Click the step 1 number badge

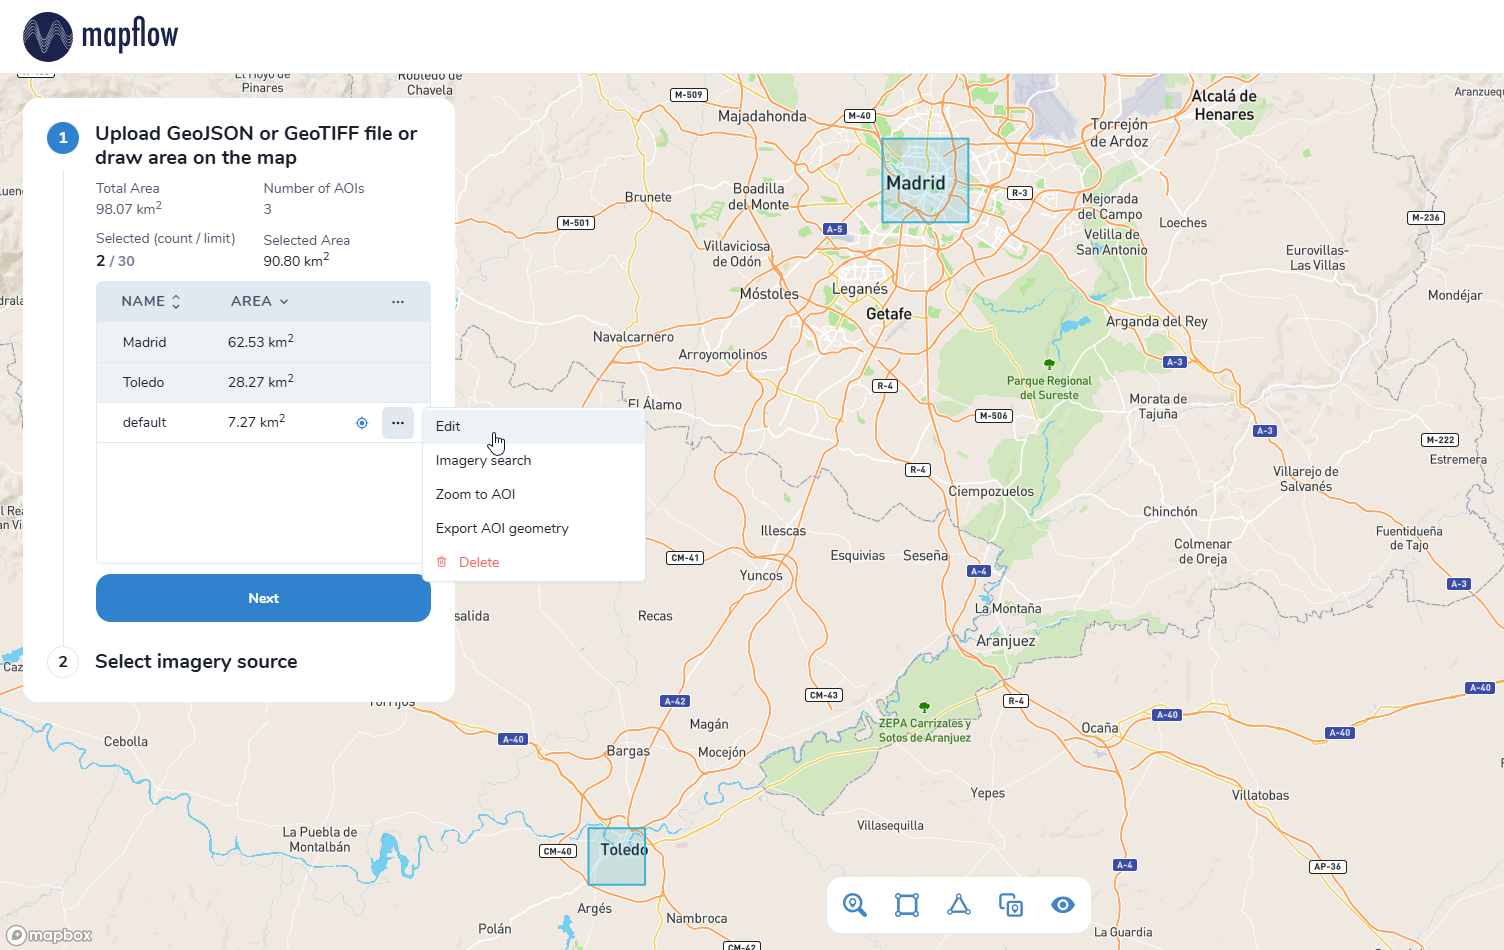[x=63, y=138]
